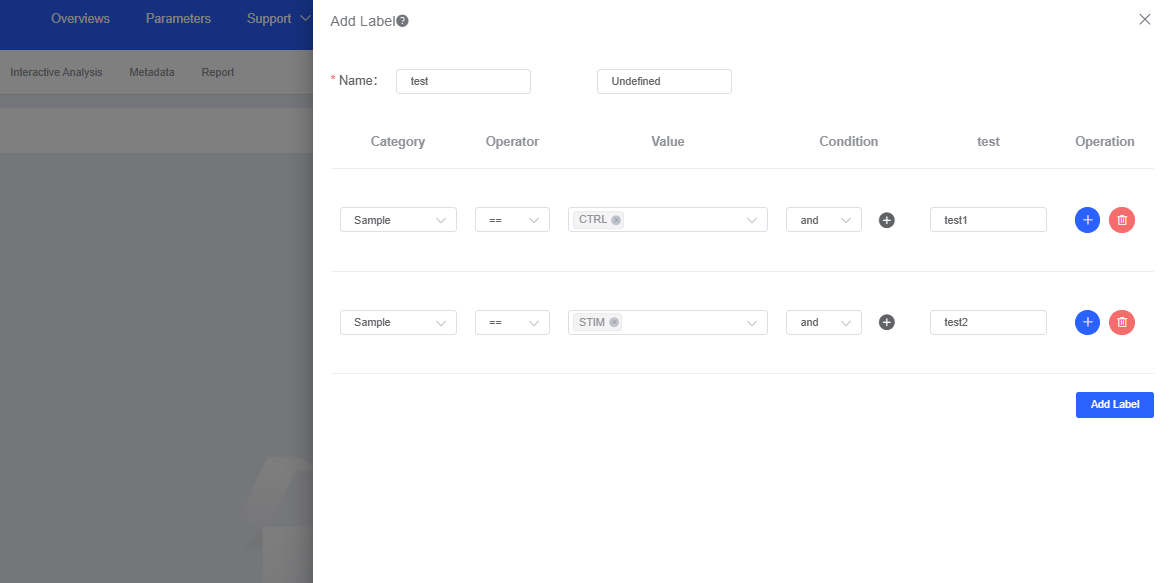Click the blue plus button in test1 row
Image resolution: width=1169 pixels, height=583 pixels.
click(1087, 220)
